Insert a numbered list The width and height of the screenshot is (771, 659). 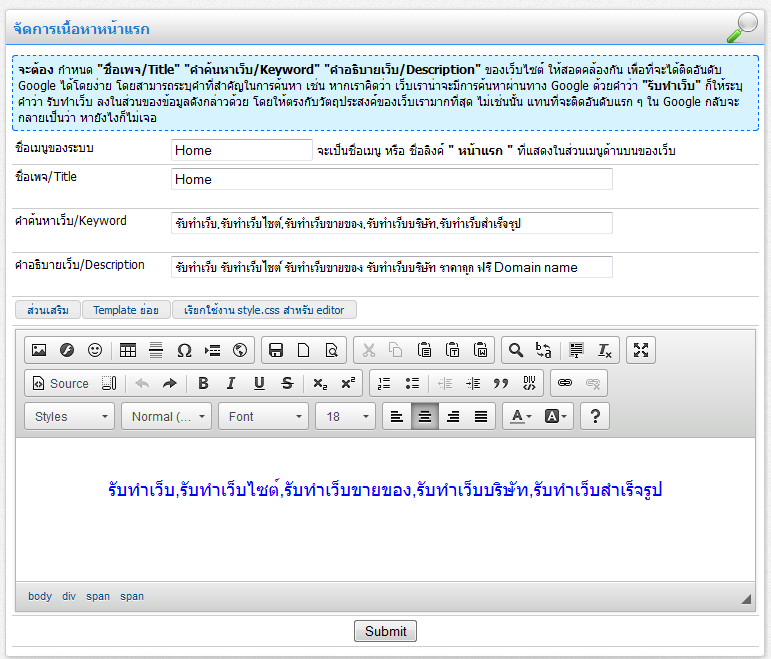(384, 383)
